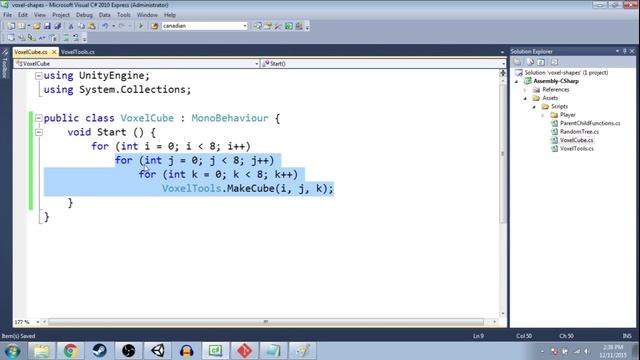
Task: Expand the Player folder node
Action: click(543, 115)
